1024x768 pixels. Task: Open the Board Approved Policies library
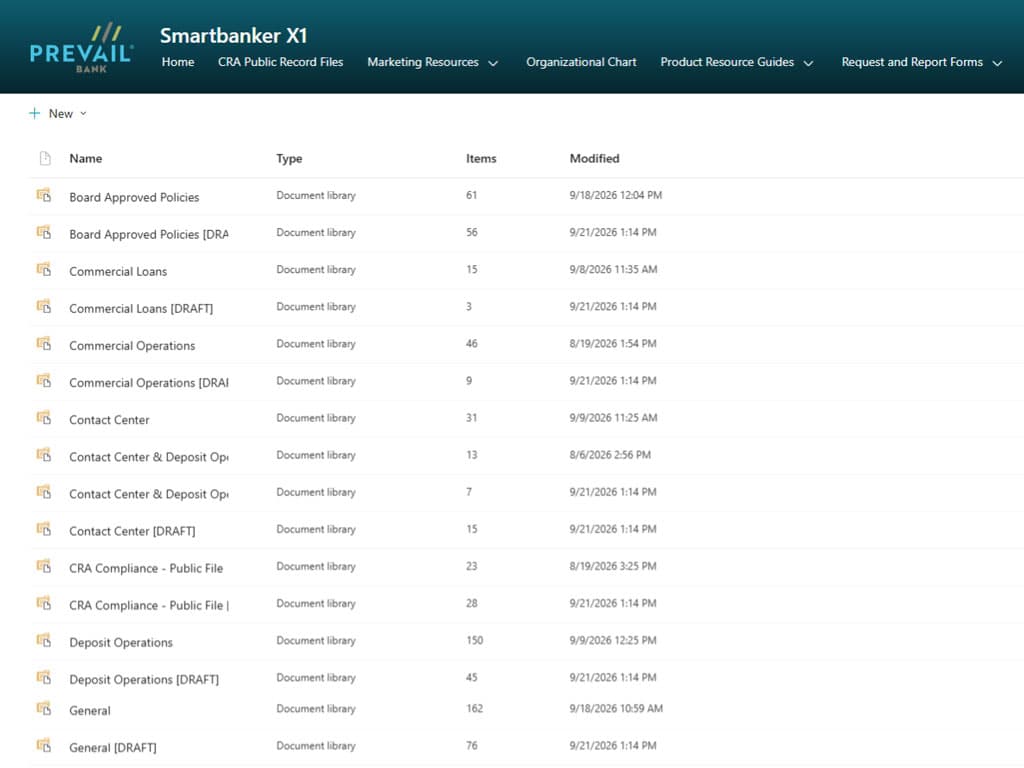[x=134, y=197]
